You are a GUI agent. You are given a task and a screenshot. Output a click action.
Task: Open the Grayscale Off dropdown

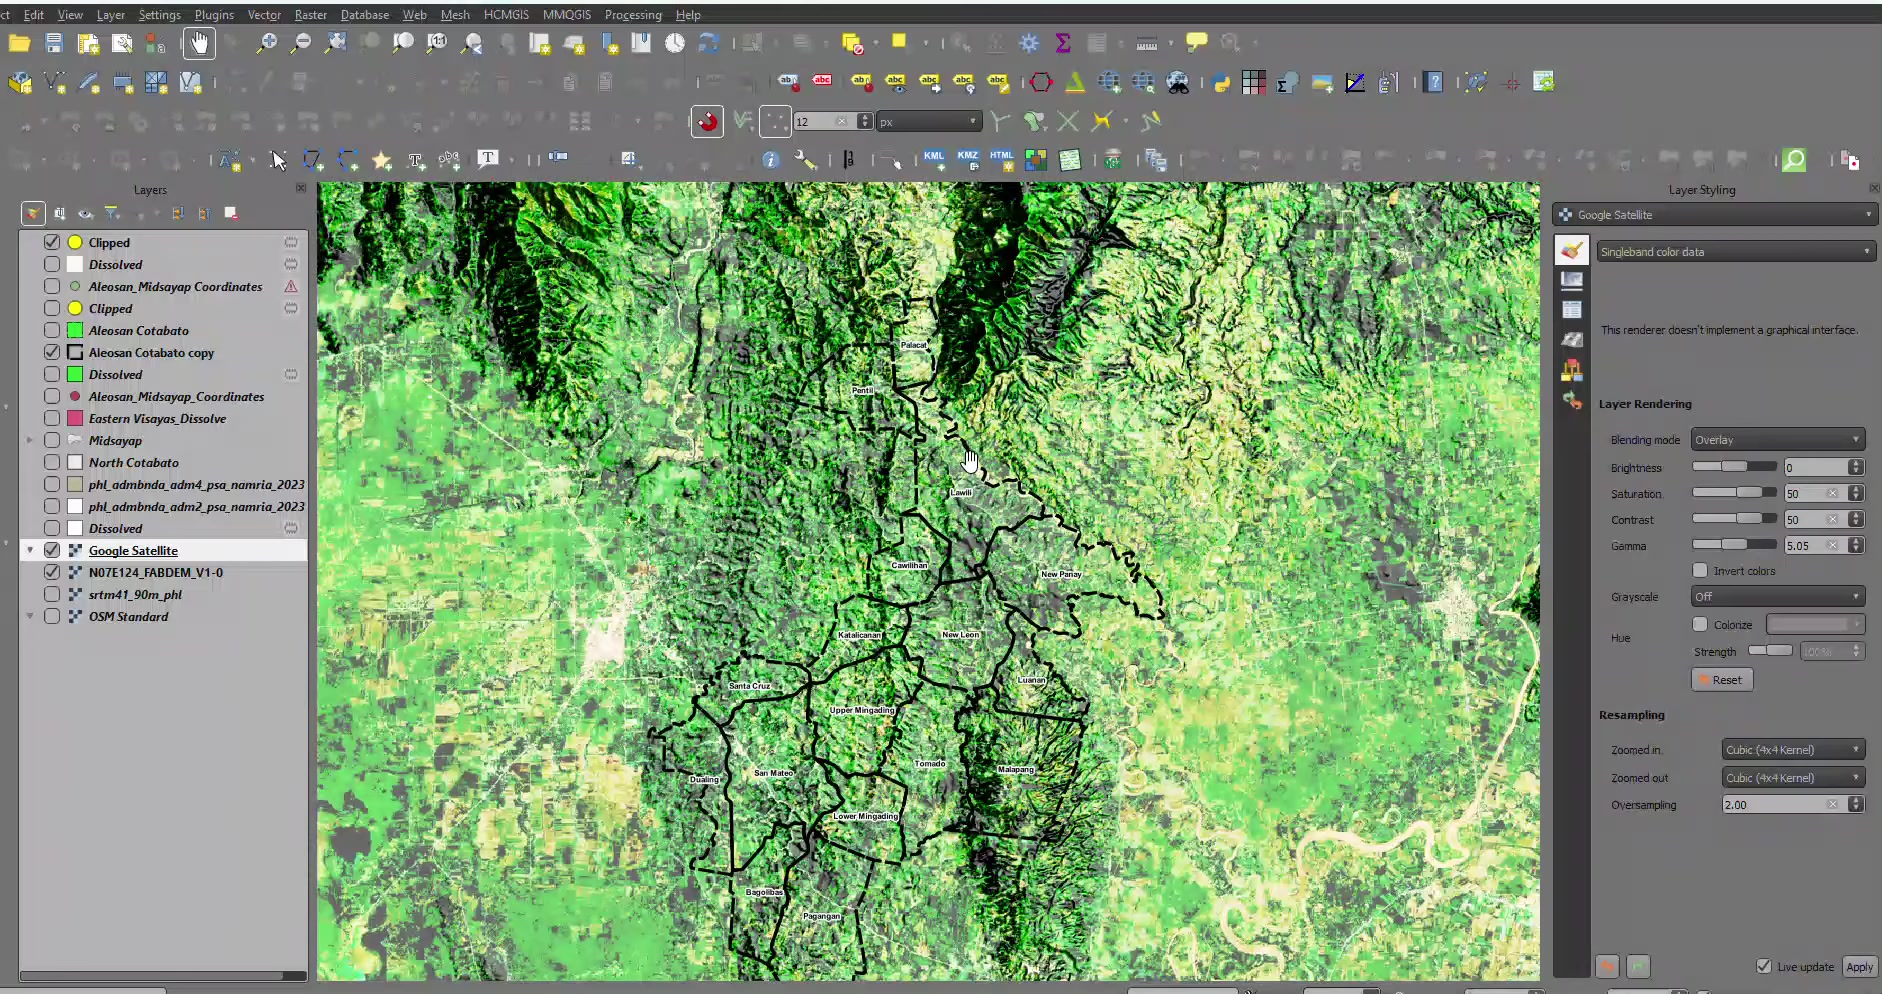tap(1777, 597)
